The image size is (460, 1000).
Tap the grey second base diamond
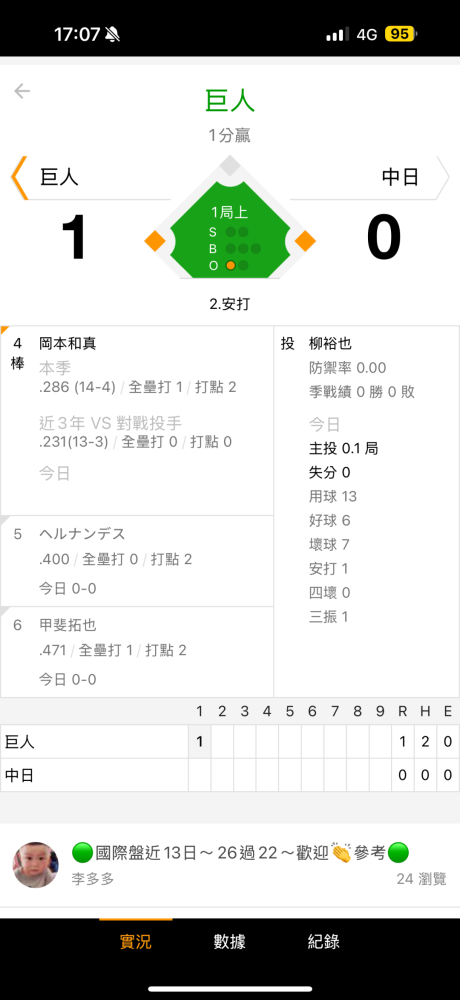(x=230, y=165)
